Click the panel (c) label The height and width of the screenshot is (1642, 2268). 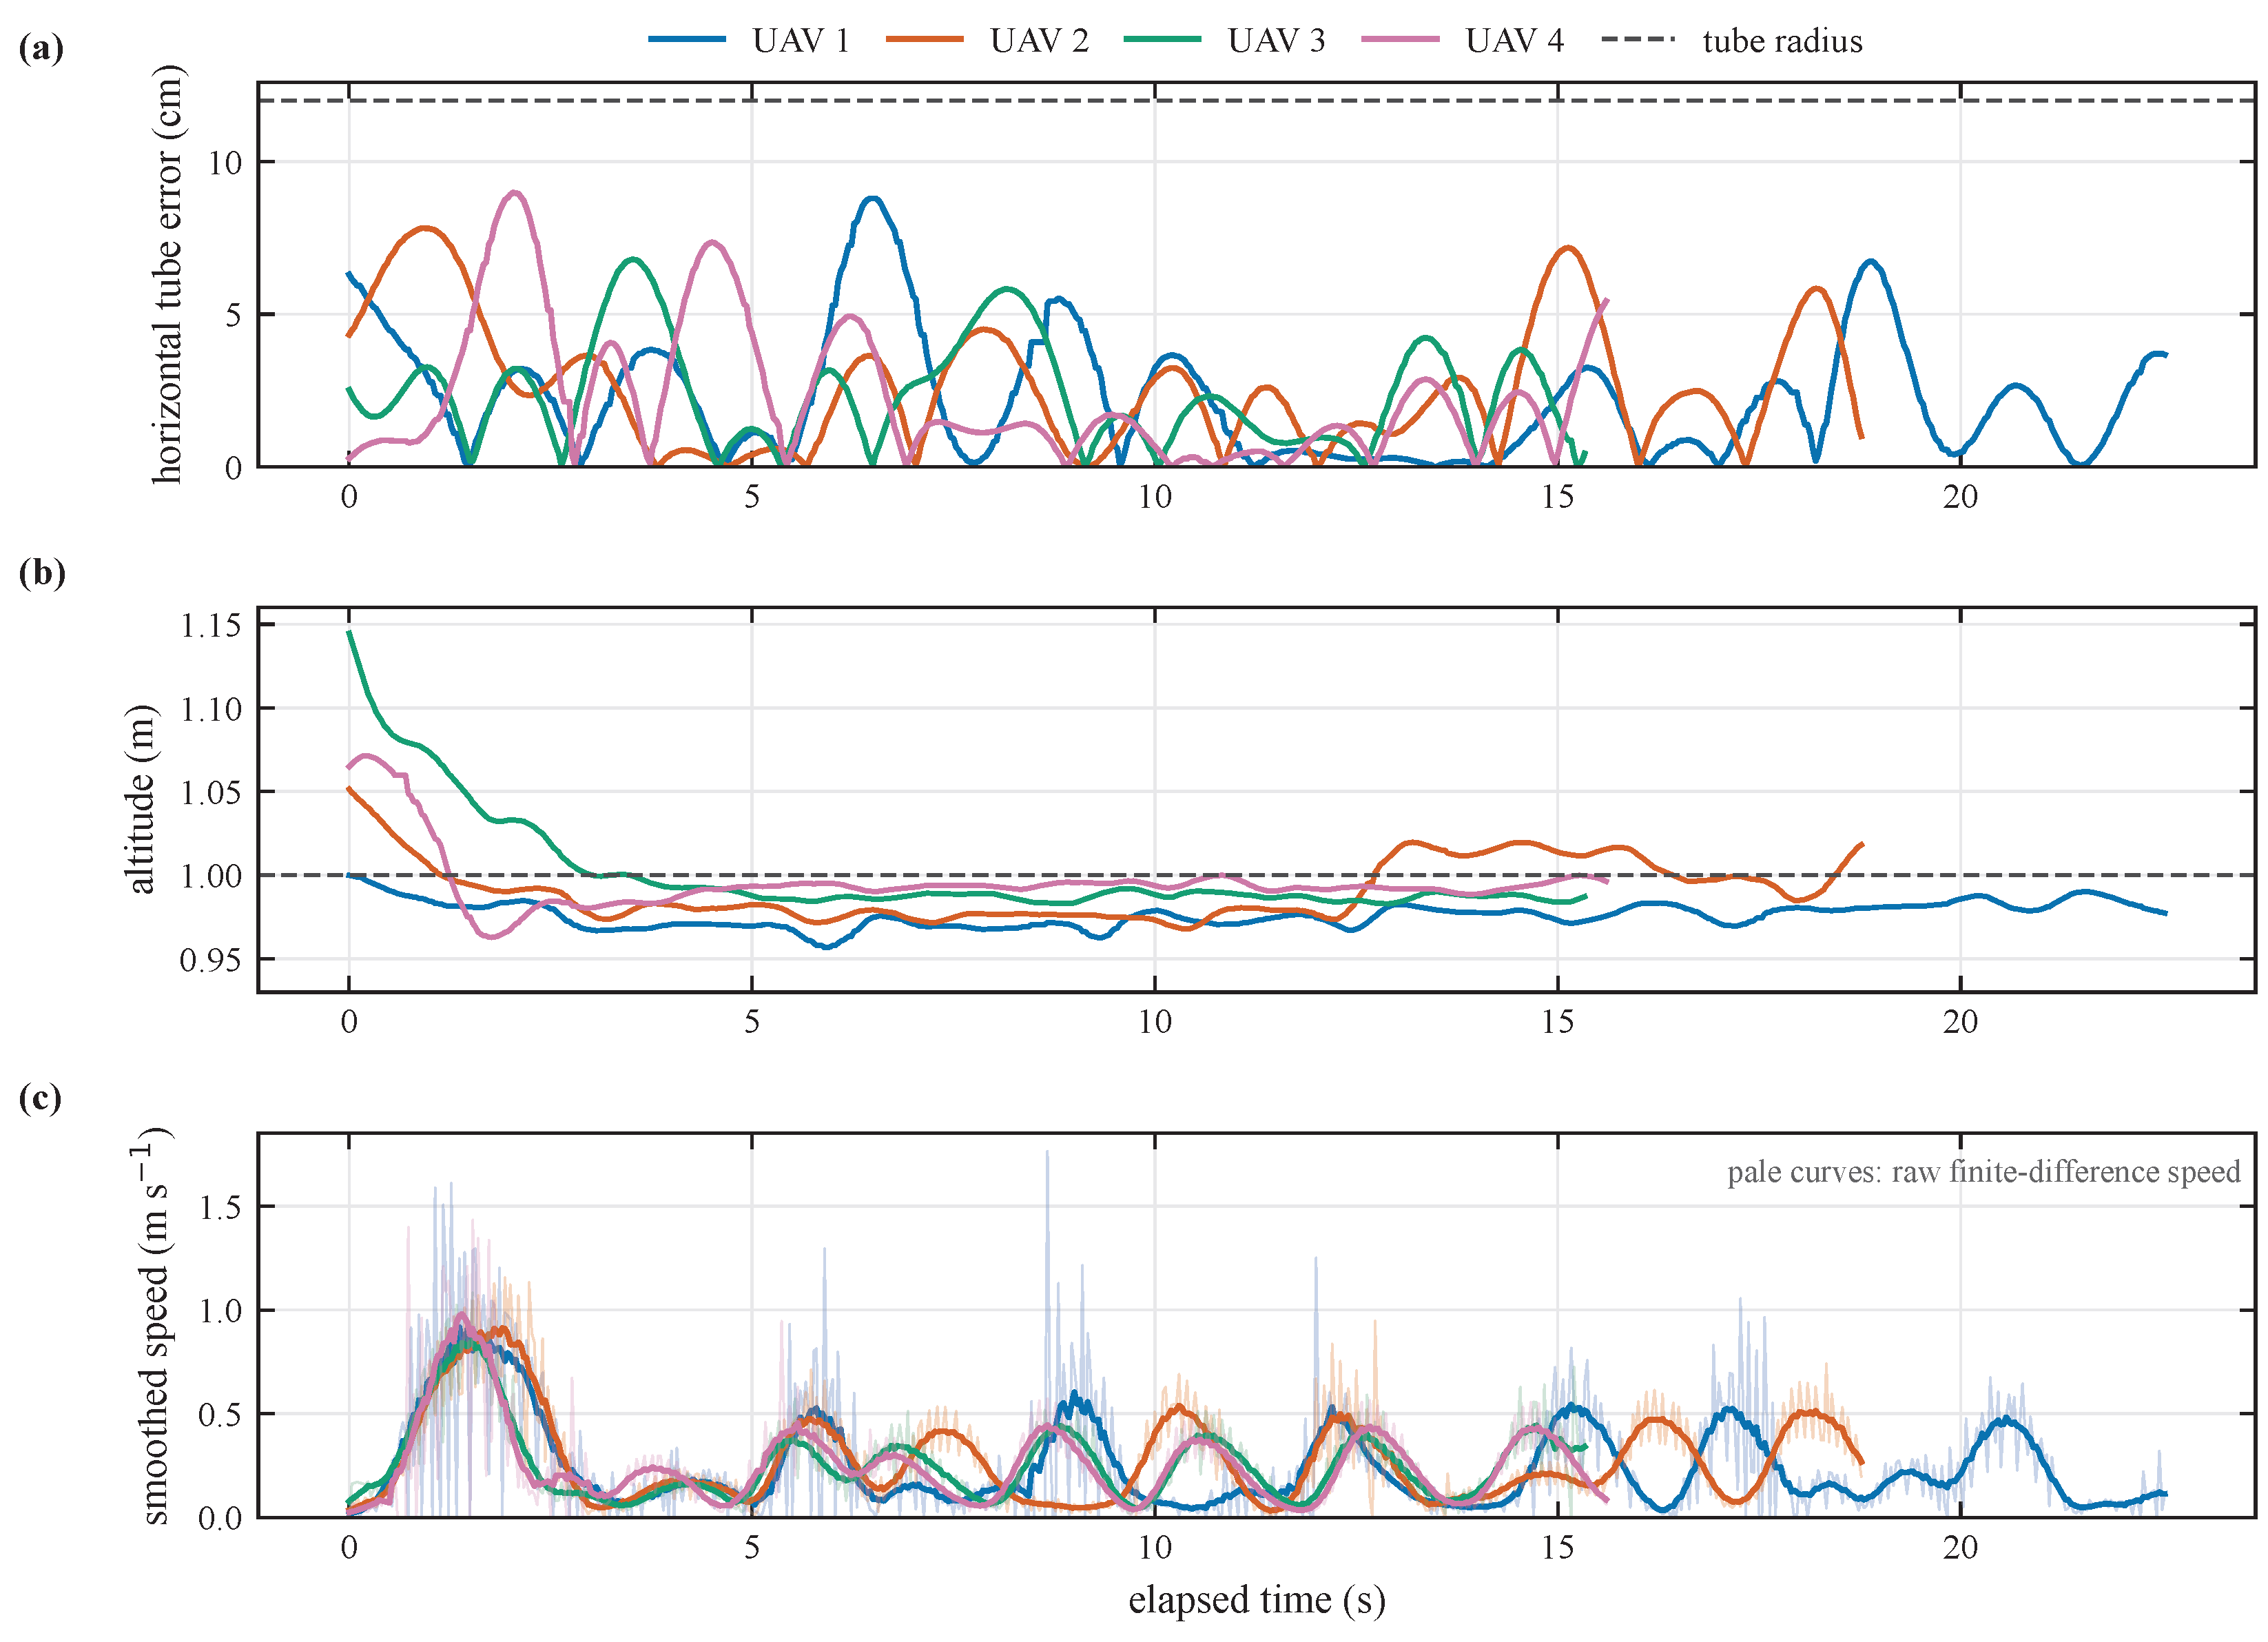(x=40, y=1098)
